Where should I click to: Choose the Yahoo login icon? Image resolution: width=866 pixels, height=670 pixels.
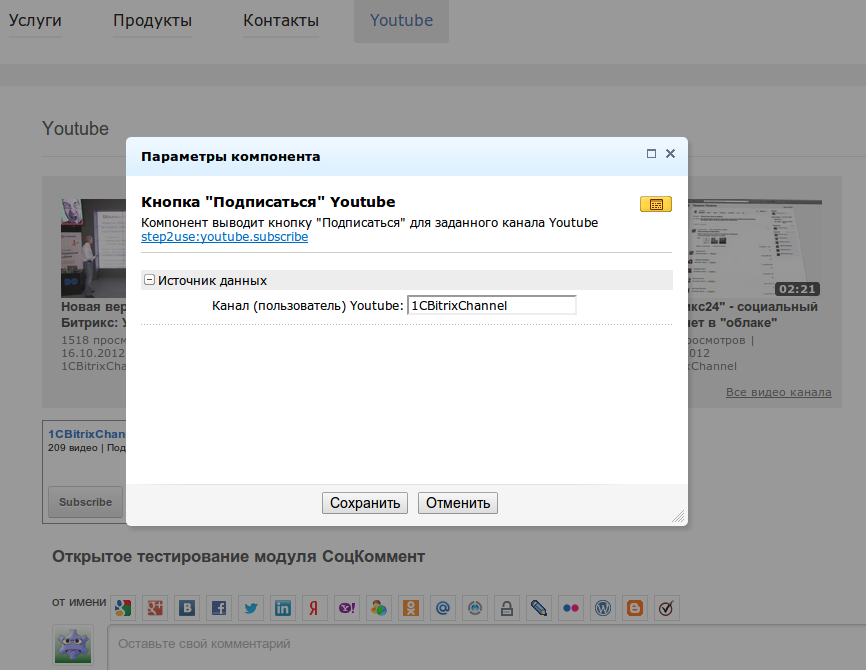tap(347, 607)
